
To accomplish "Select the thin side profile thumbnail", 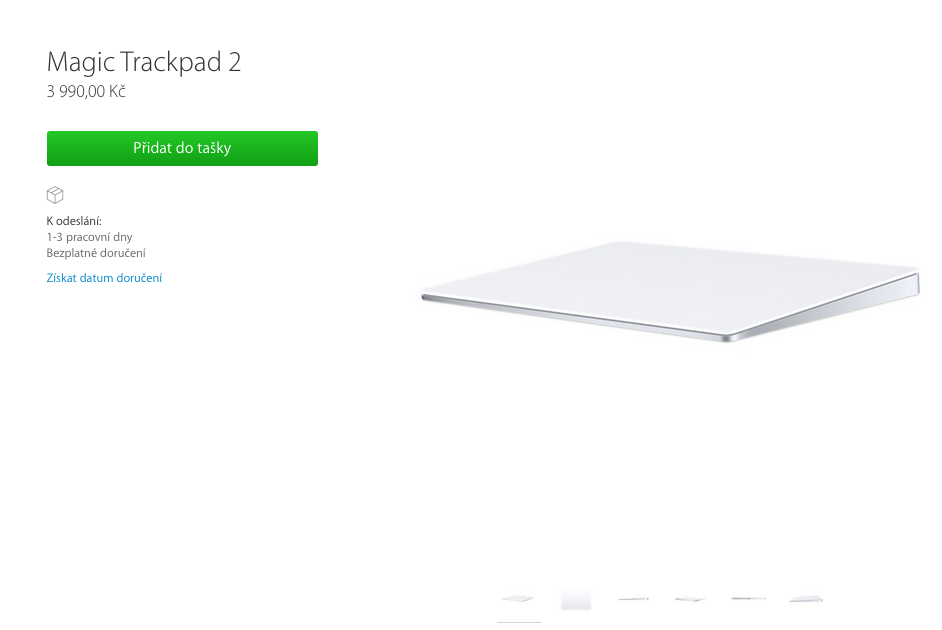I will (x=633, y=599).
